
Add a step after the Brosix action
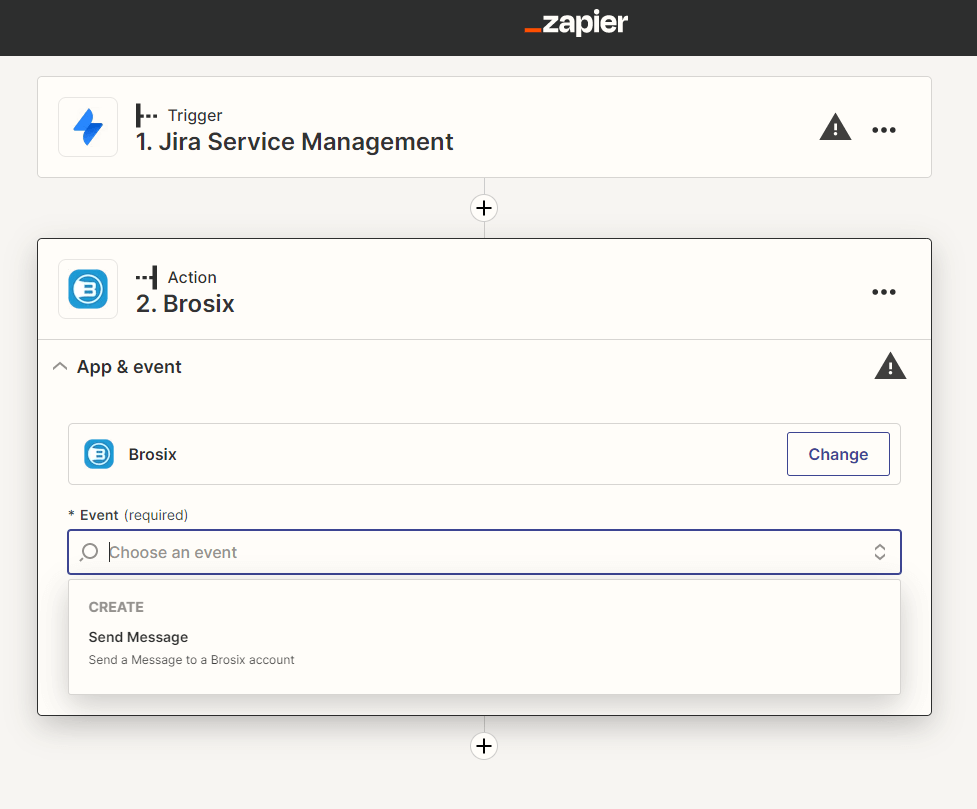click(x=484, y=746)
